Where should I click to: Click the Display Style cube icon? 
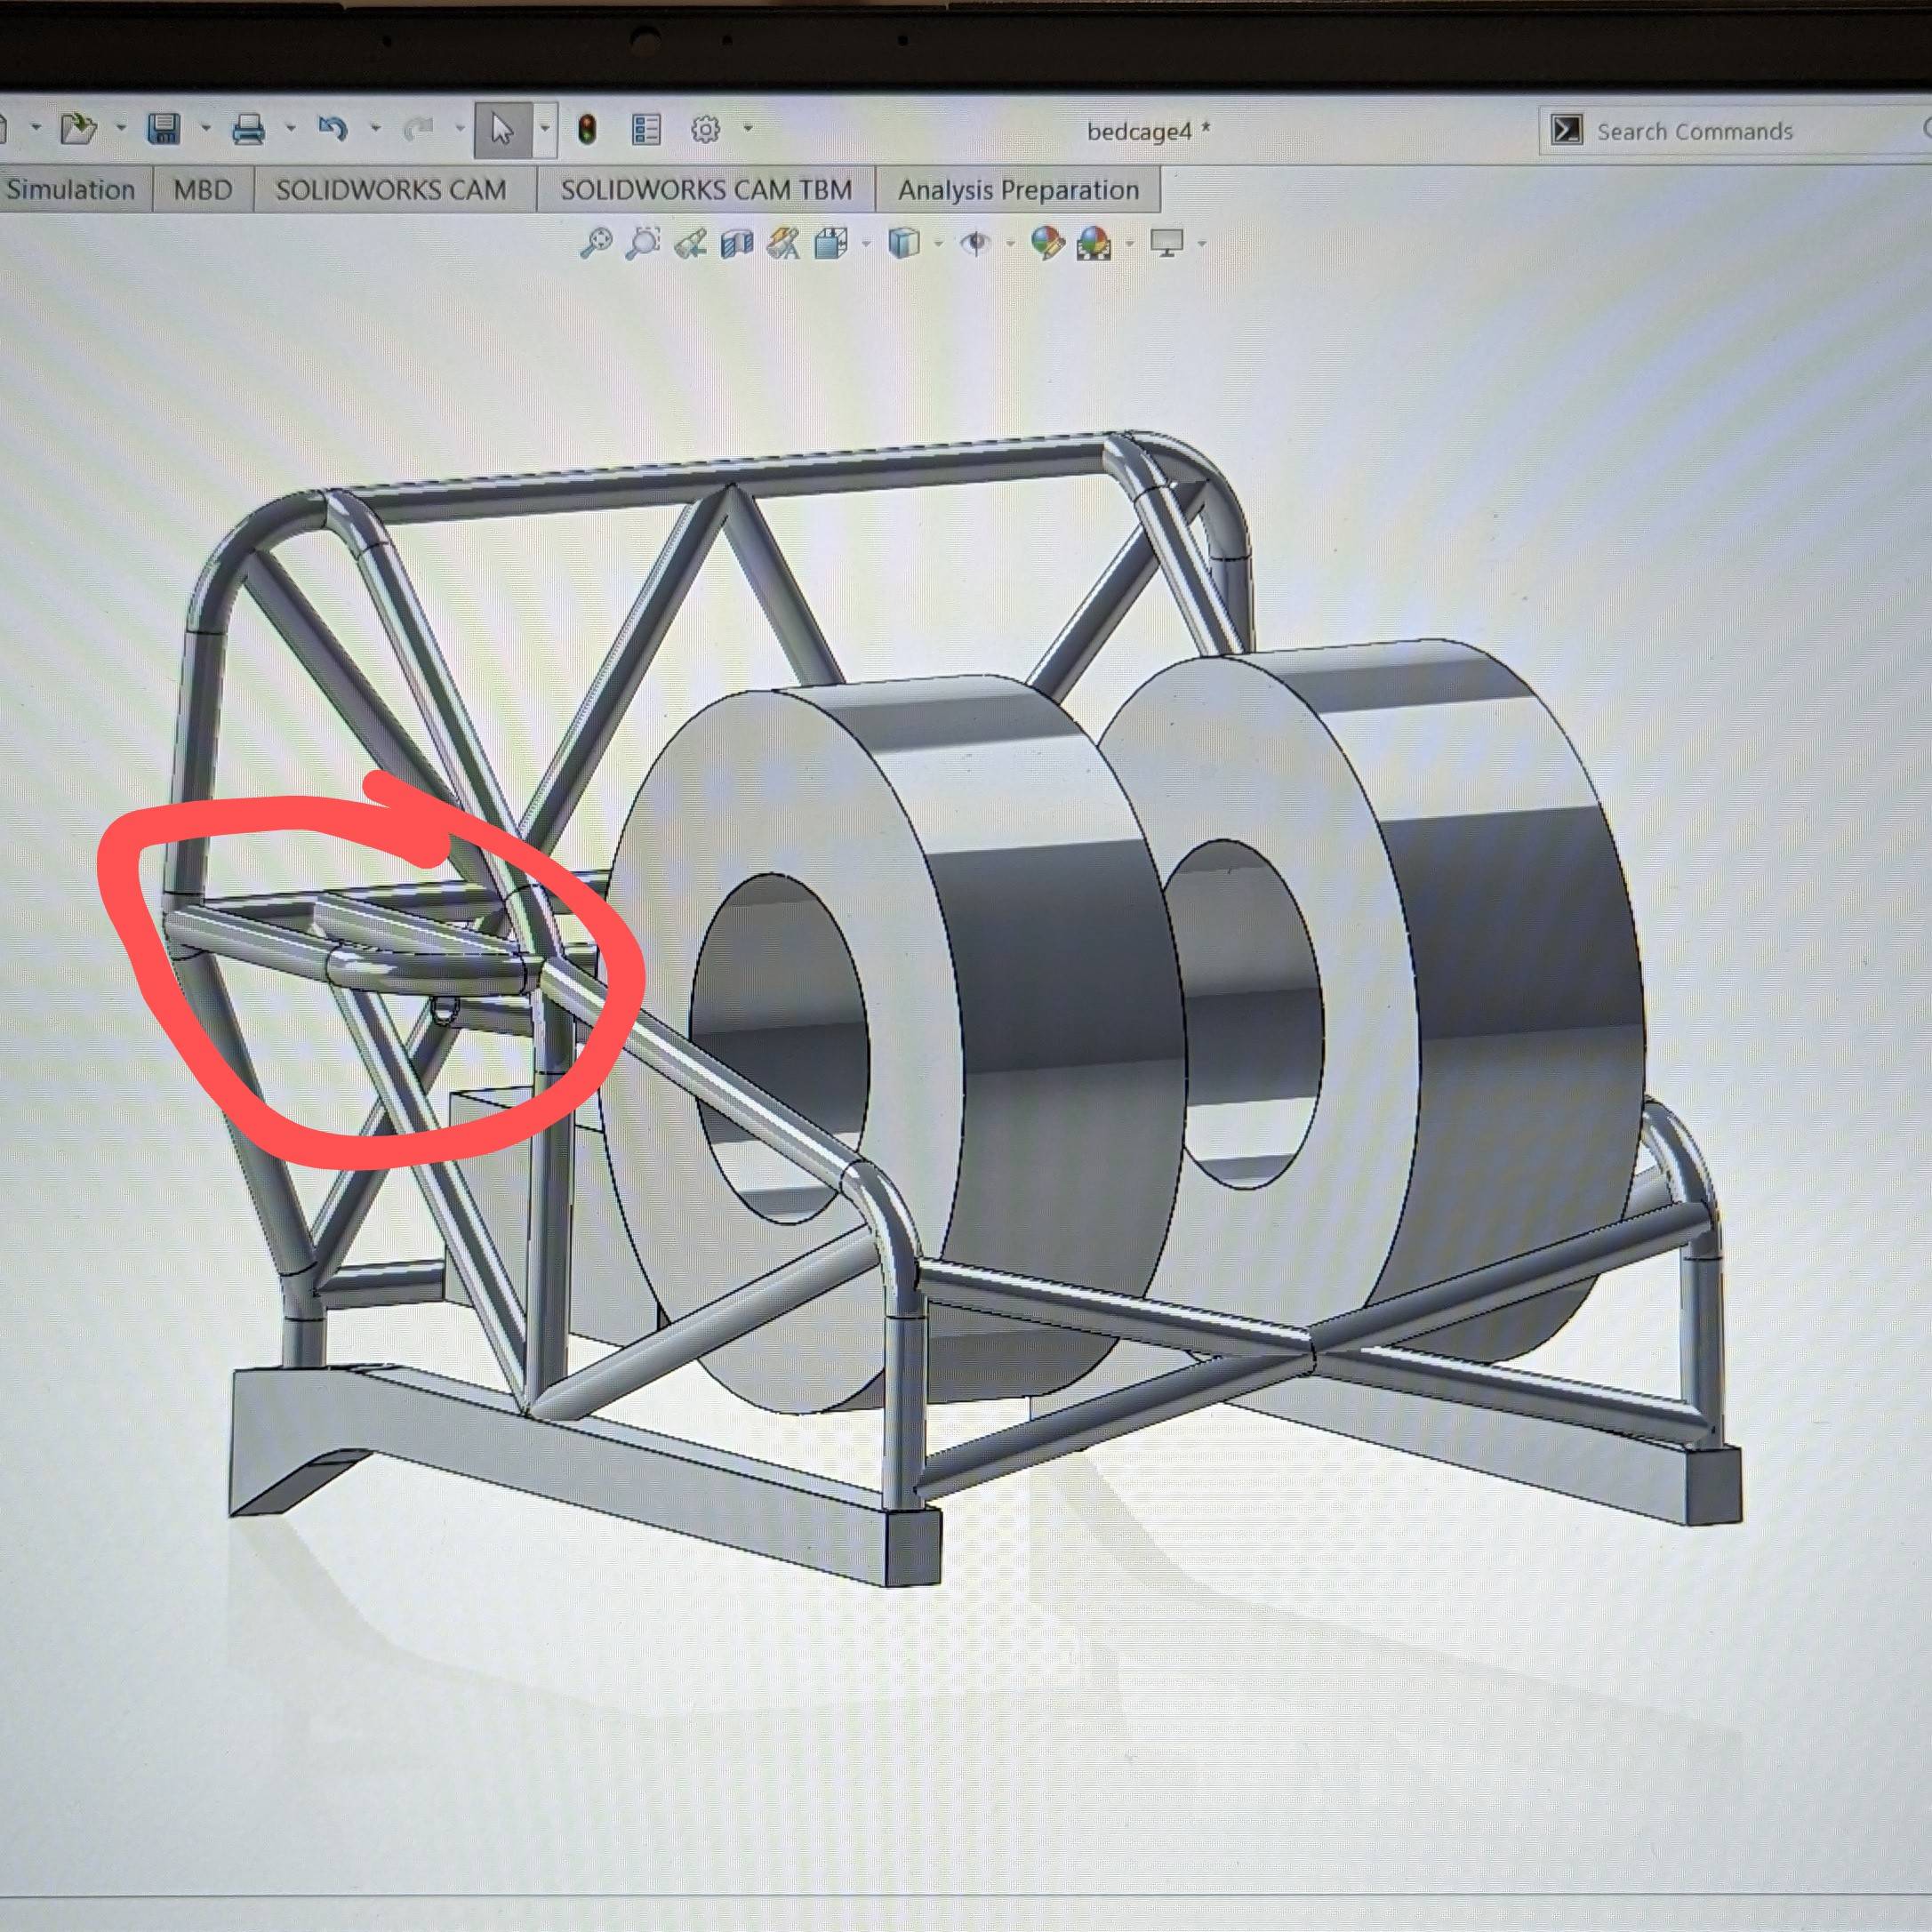(904, 243)
